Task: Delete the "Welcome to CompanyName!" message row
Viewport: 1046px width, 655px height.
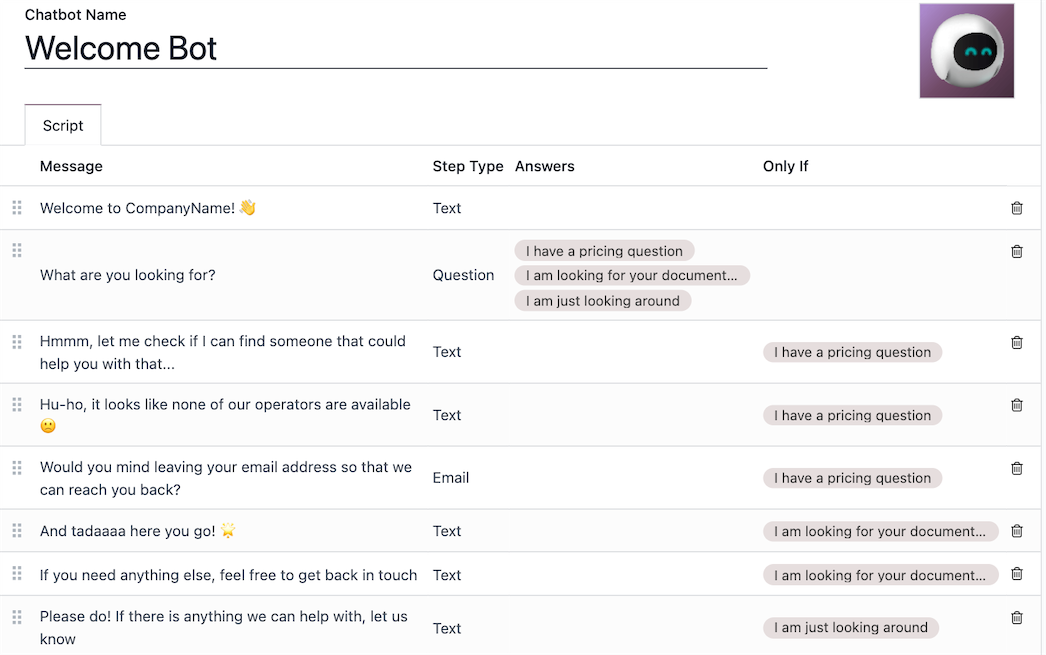Action: (x=1017, y=208)
